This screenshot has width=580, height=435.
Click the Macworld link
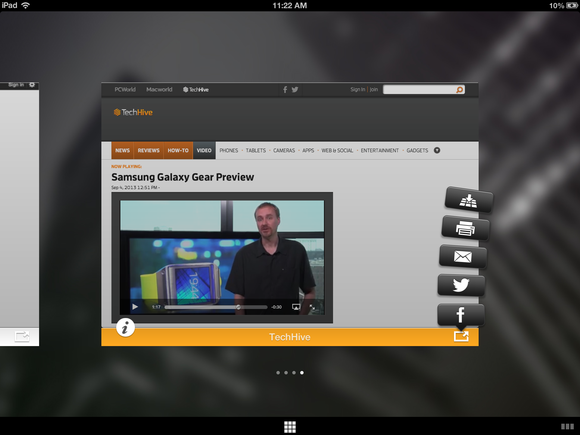pyautogui.click(x=159, y=90)
